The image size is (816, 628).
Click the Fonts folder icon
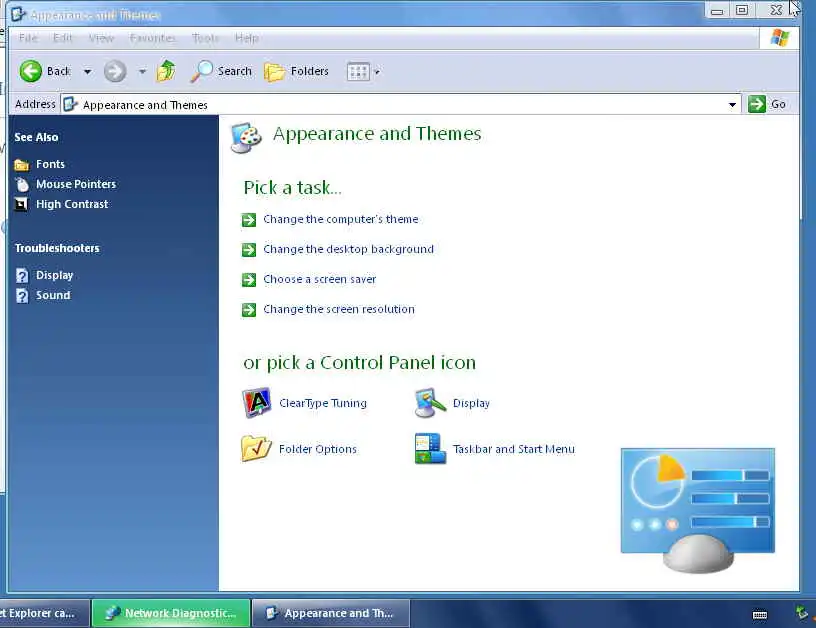tap(22, 165)
